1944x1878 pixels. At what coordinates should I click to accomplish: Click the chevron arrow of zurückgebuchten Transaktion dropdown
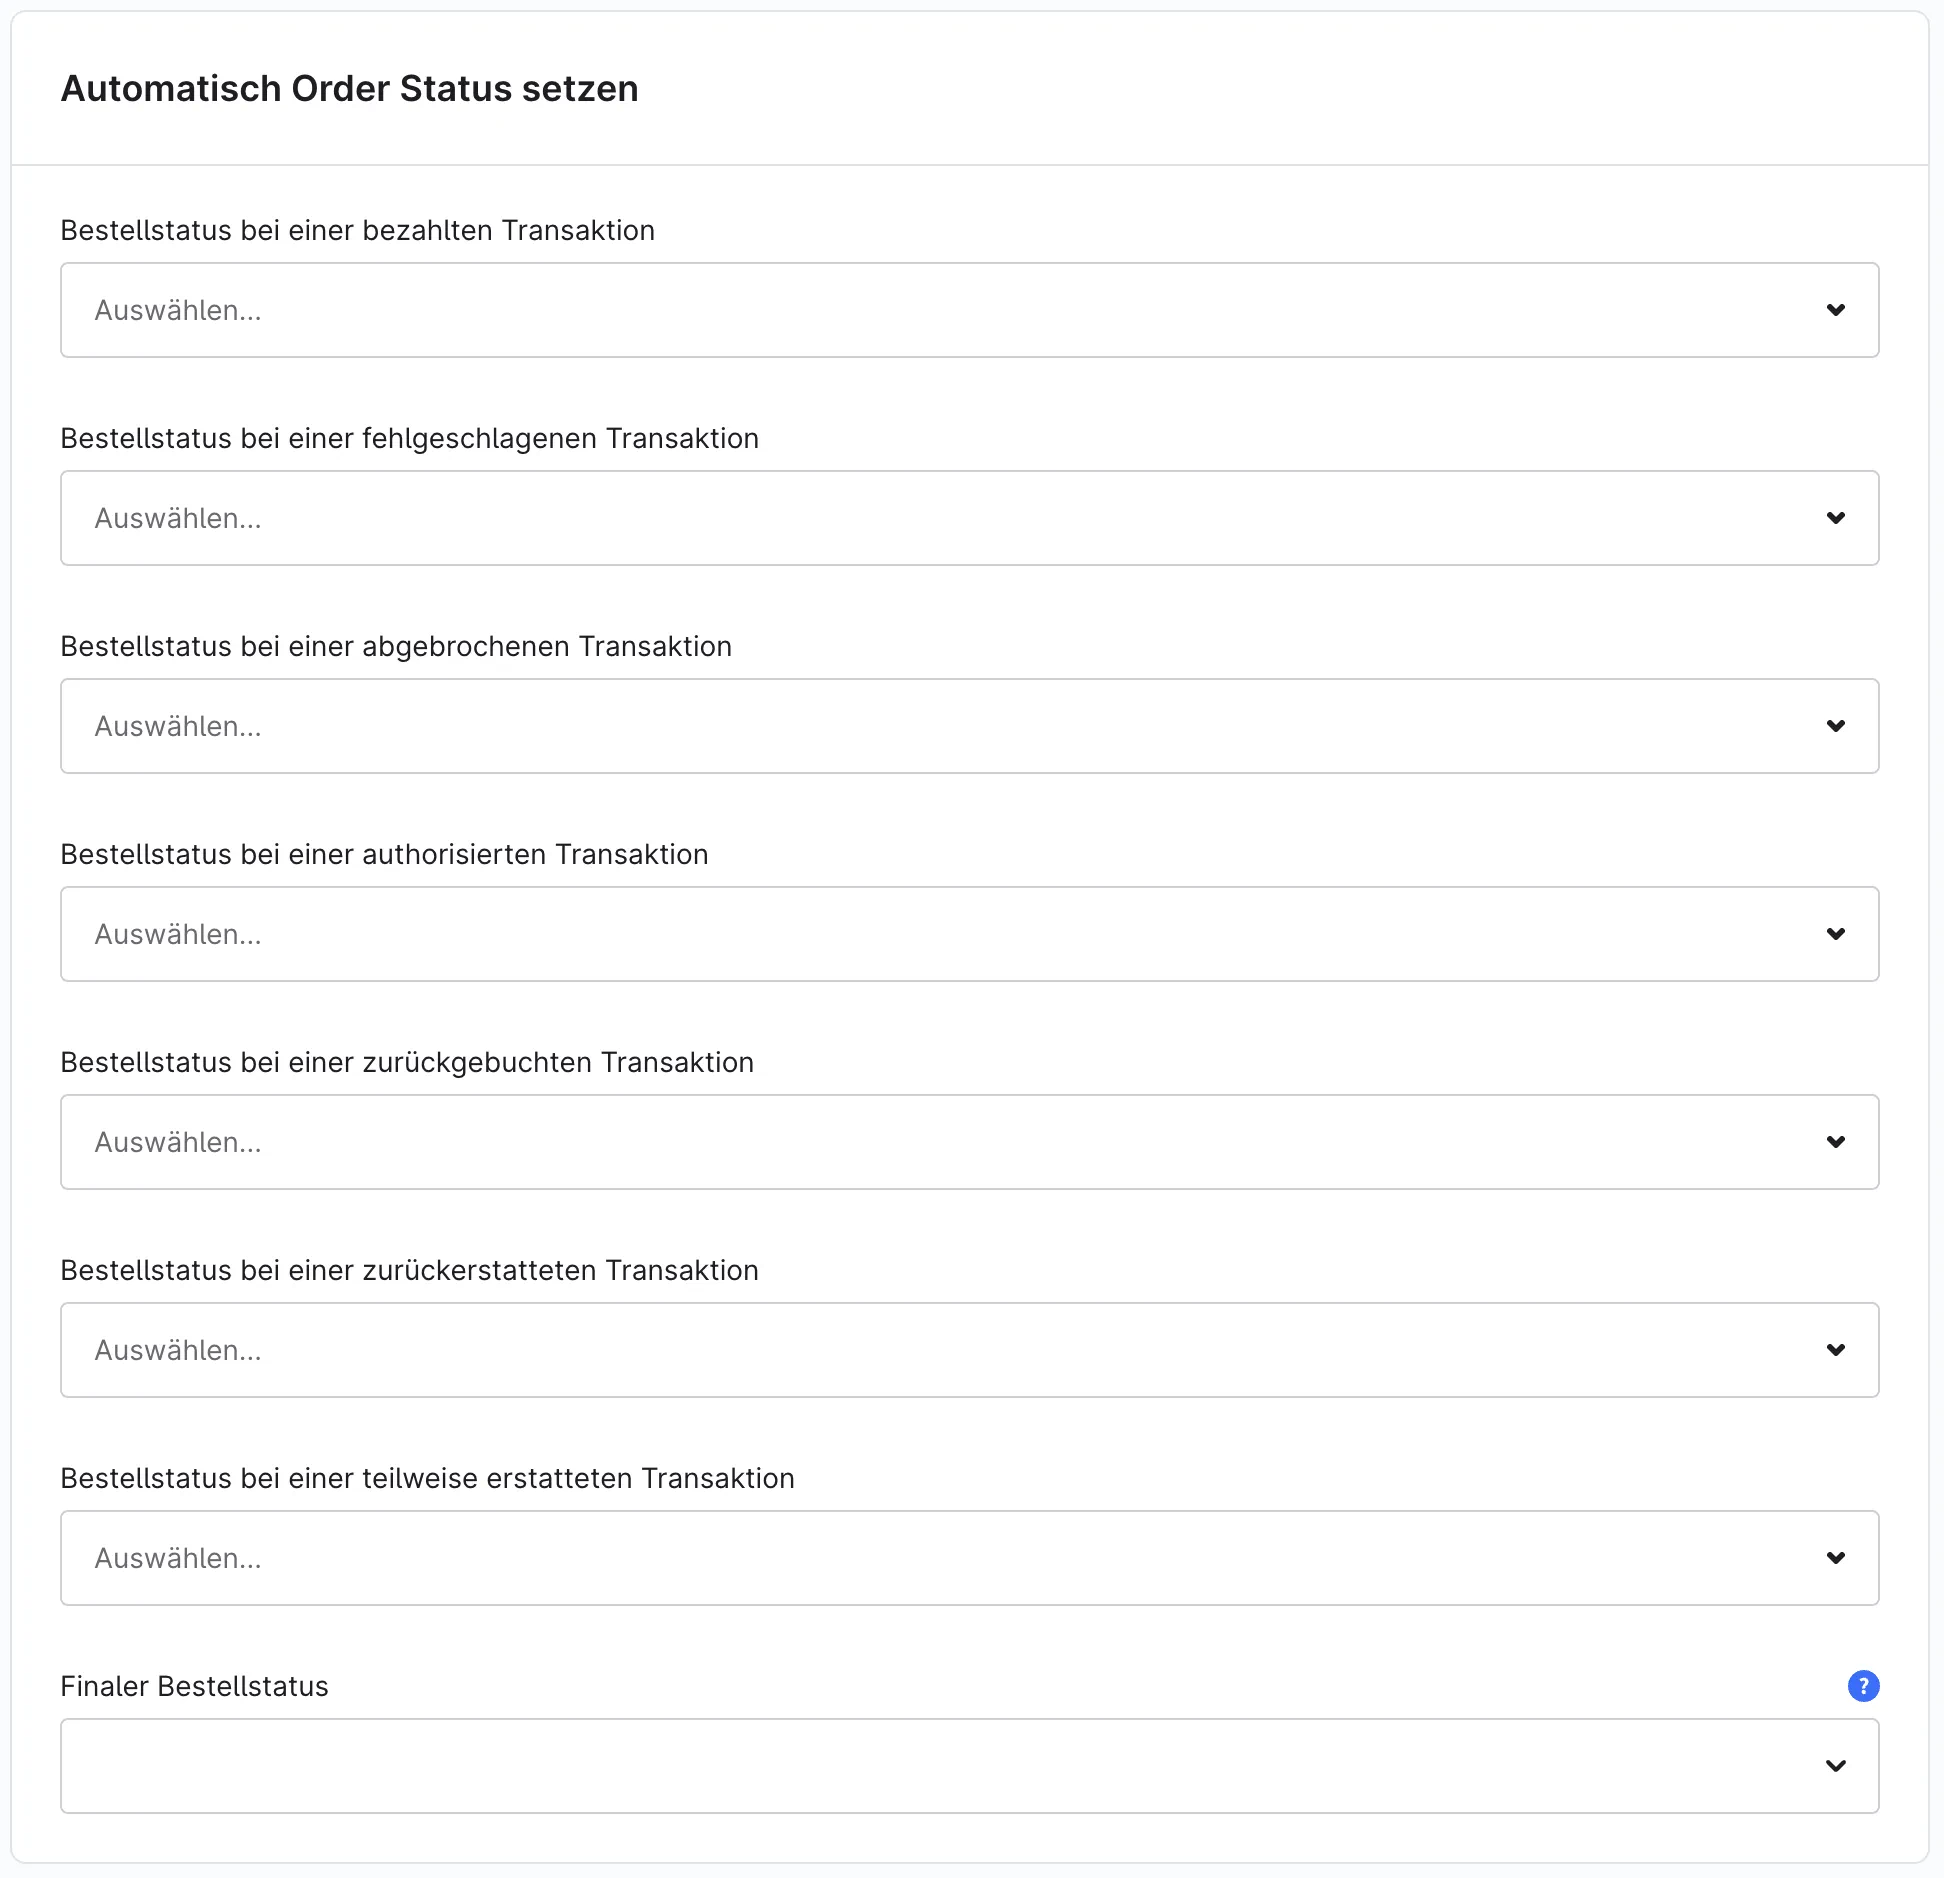[x=1836, y=1142]
